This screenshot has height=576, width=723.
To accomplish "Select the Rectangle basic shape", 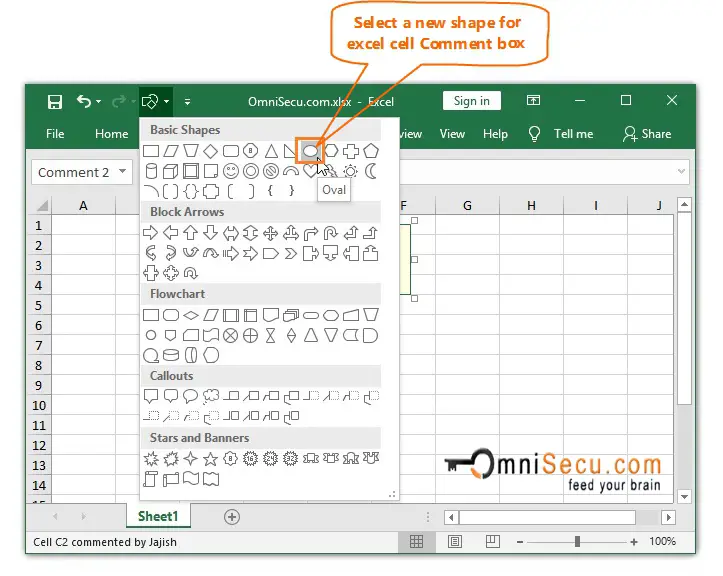I will 151,151.
